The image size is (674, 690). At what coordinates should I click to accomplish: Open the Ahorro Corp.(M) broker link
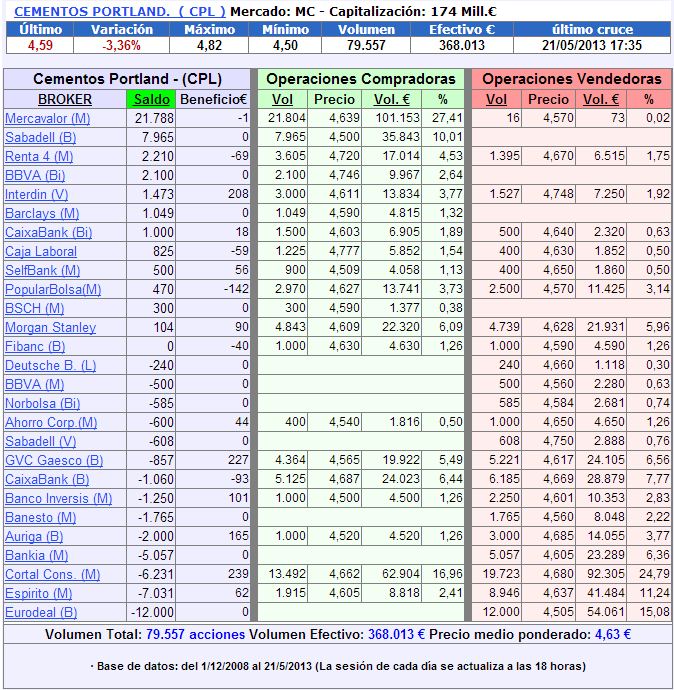tap(51, 422)
